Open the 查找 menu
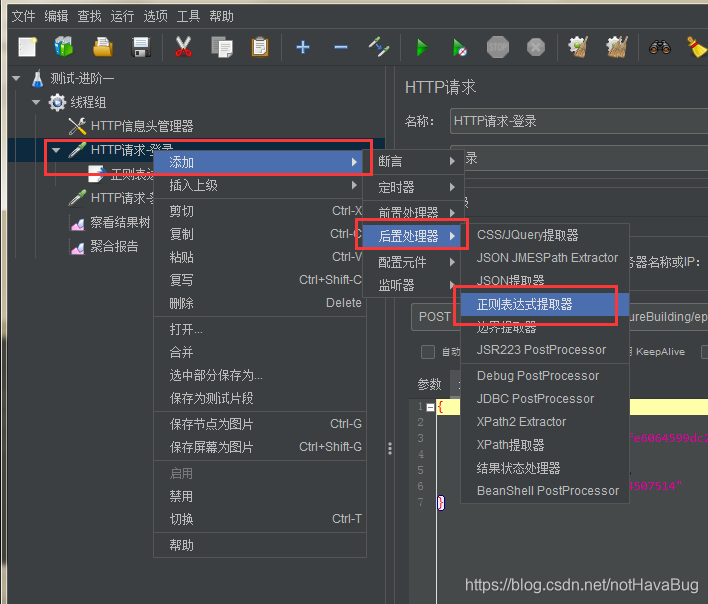The height and width of the screenshot is (604, 708). [x=89, y=16]
